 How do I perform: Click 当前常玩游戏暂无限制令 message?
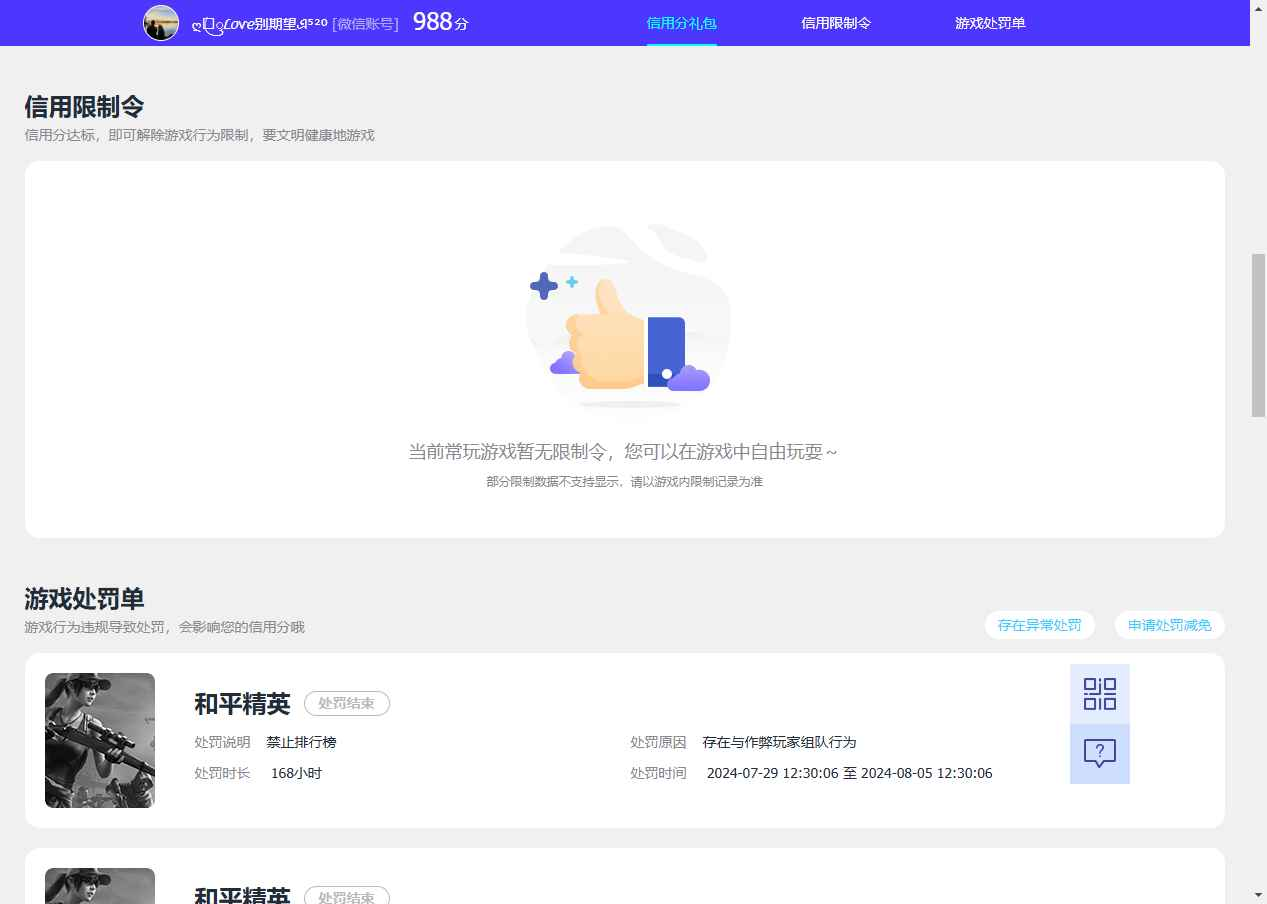[x=623, y=452]
